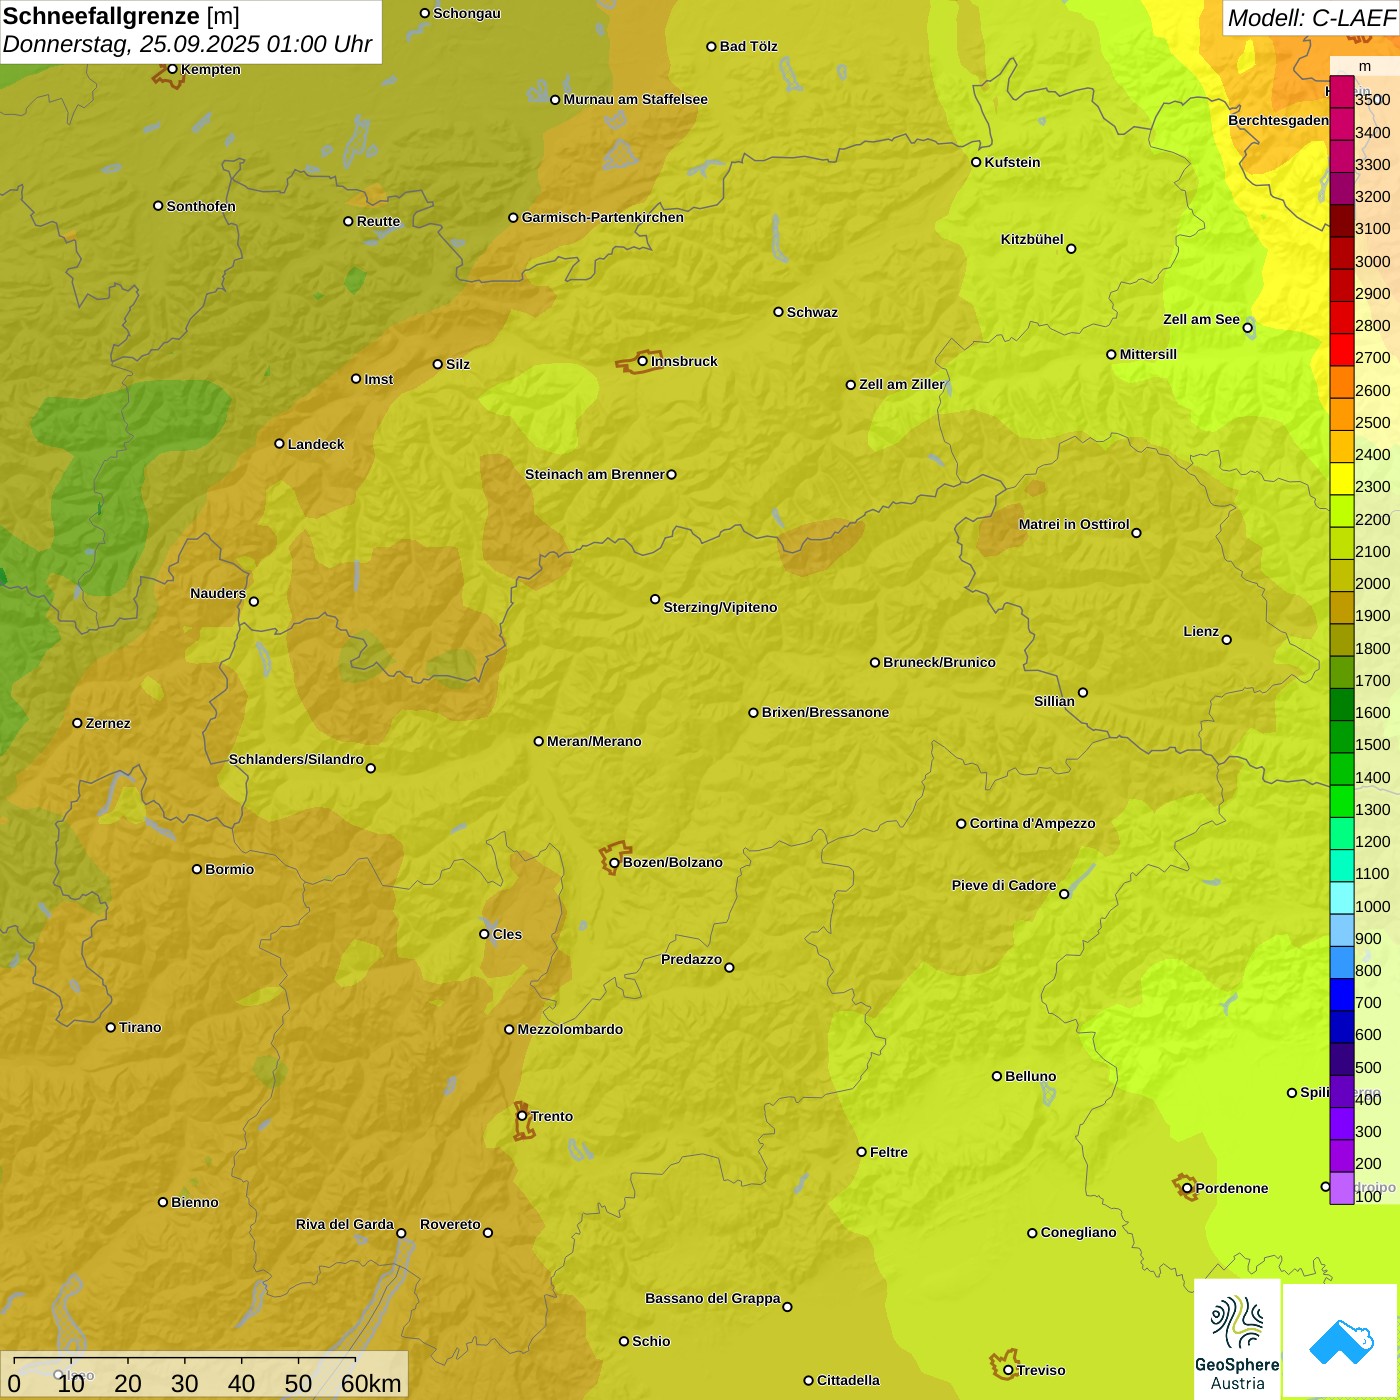Click the Cortina d'Ampezzo location dot
The width and height of the screenshot is (1400, 1400).
pos(961,824)
